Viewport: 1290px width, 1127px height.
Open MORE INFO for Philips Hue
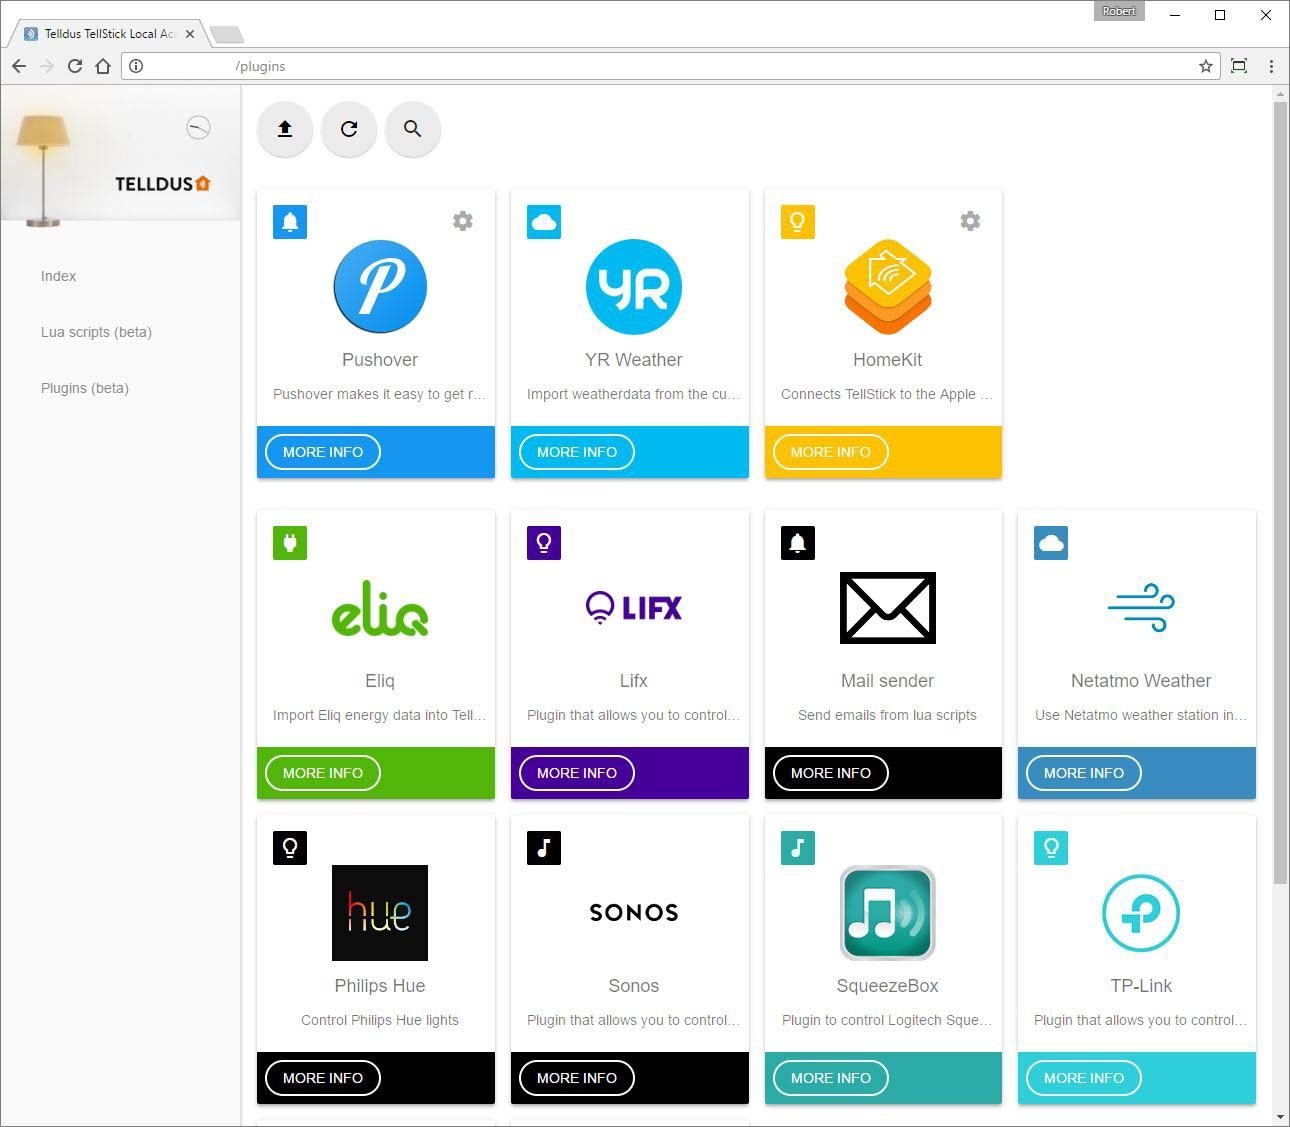click(323, 1078)
